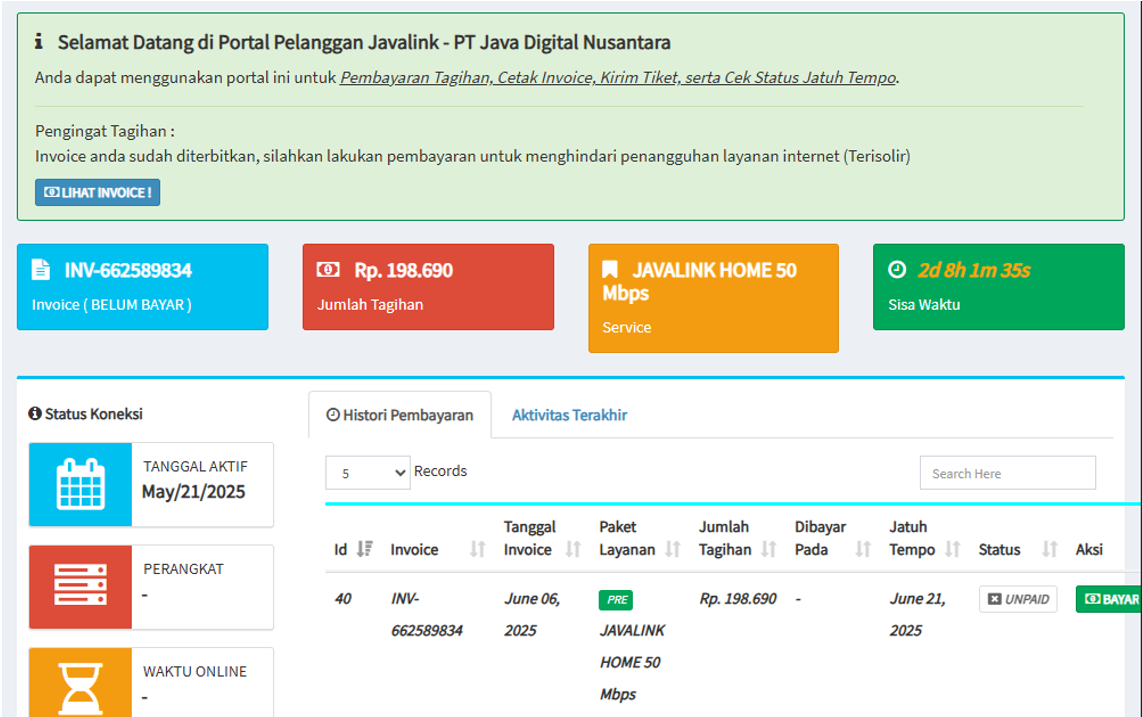Click the LIHAT INVOICE! button

coord(98,192)
